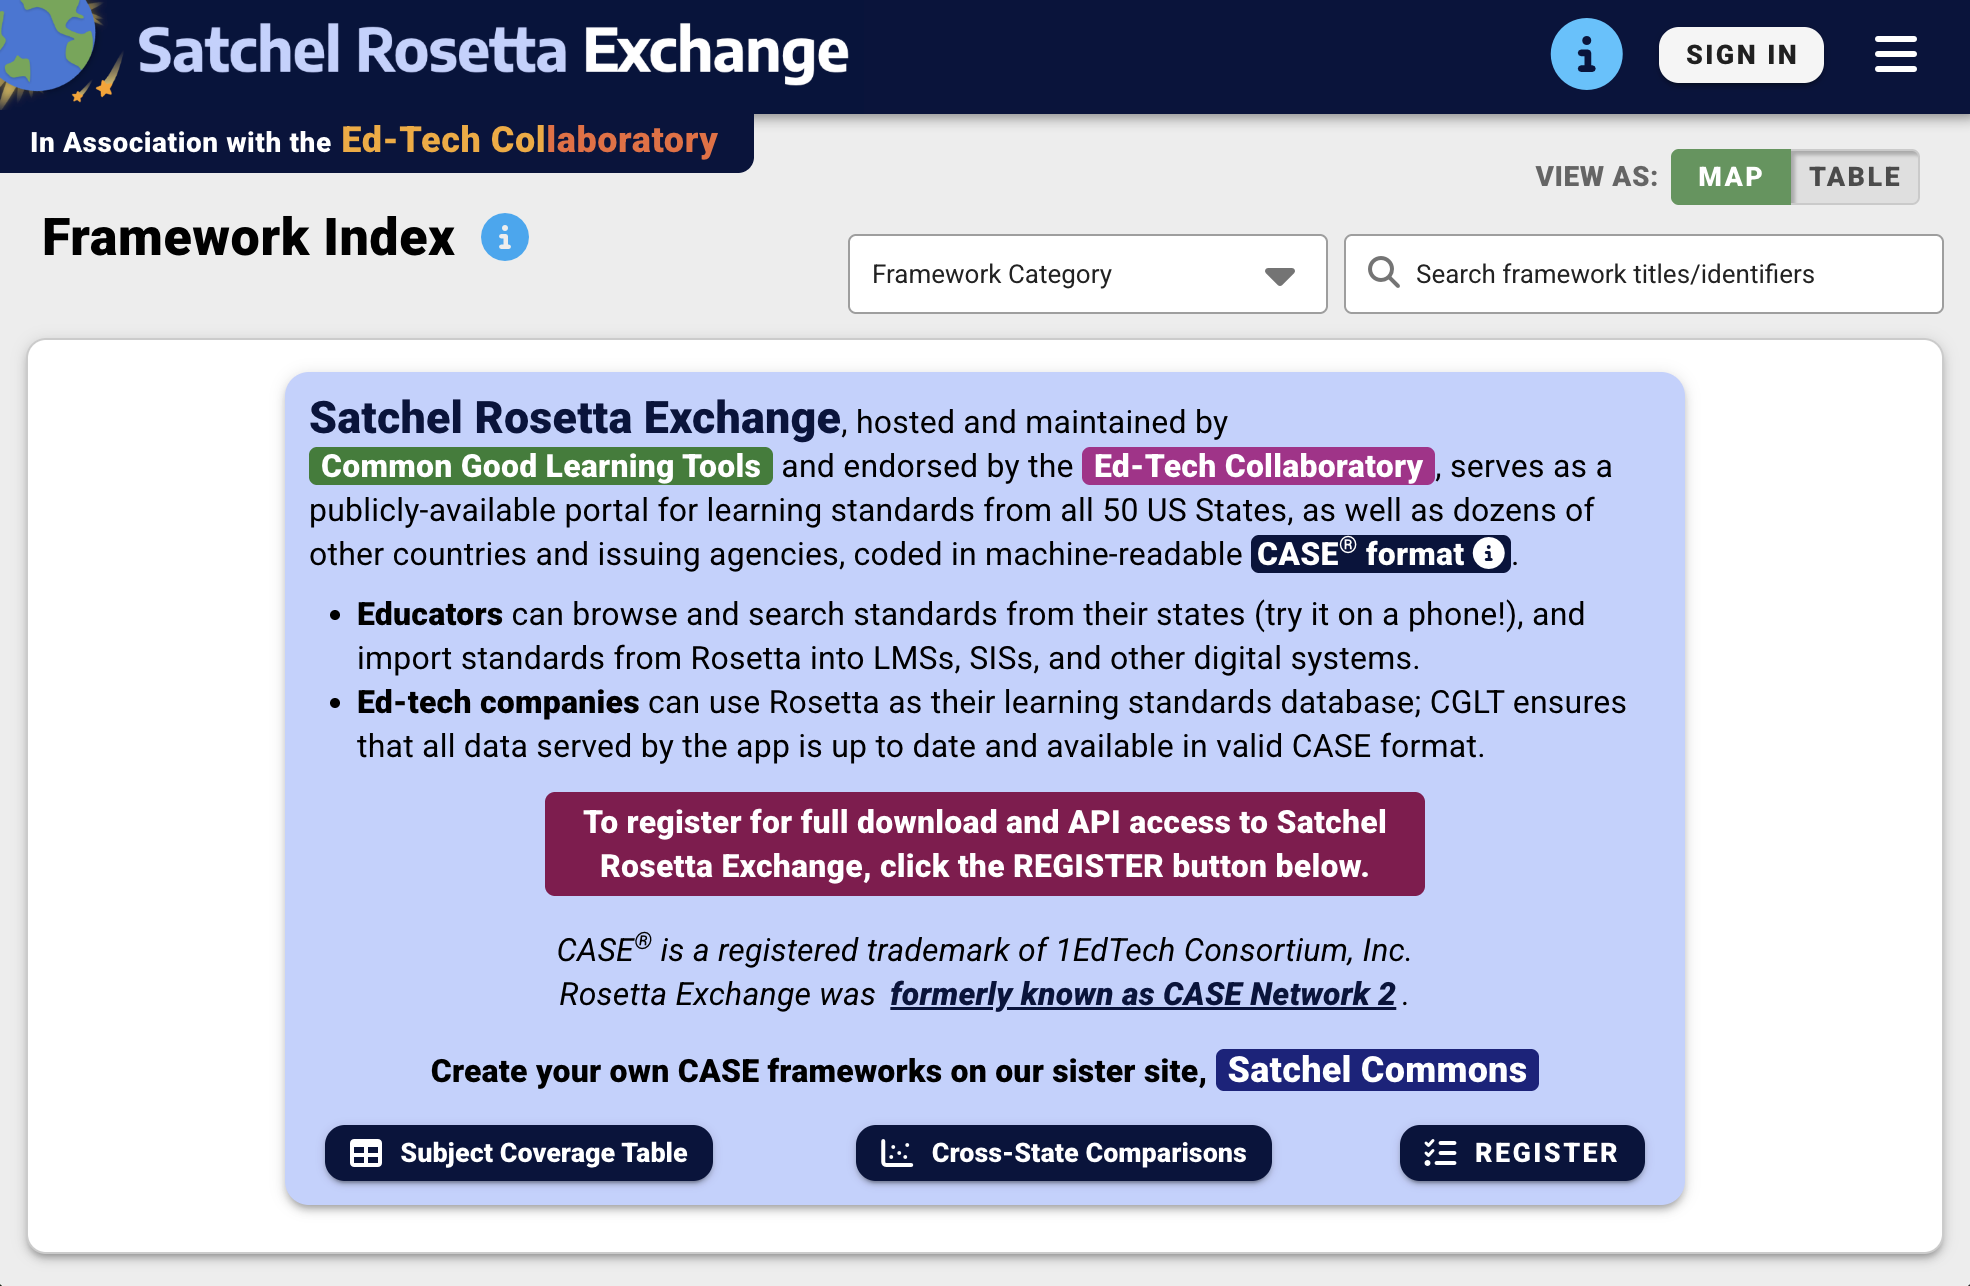Open the info icon in the header
1970x1286 pixels.
[x=1586, y=54]
